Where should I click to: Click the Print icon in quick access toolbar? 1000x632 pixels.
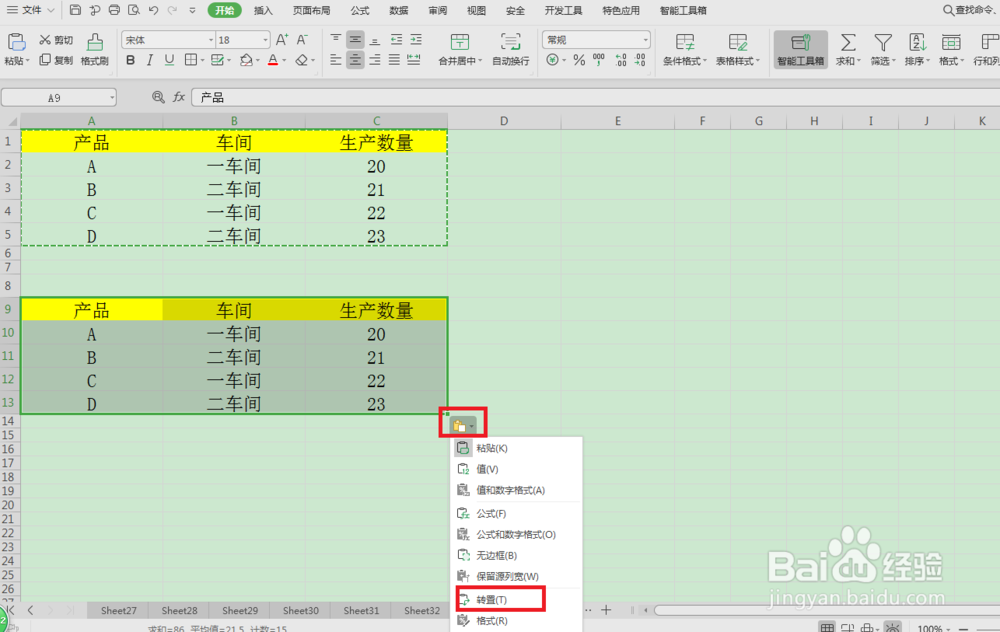click(x=114, y=10)
